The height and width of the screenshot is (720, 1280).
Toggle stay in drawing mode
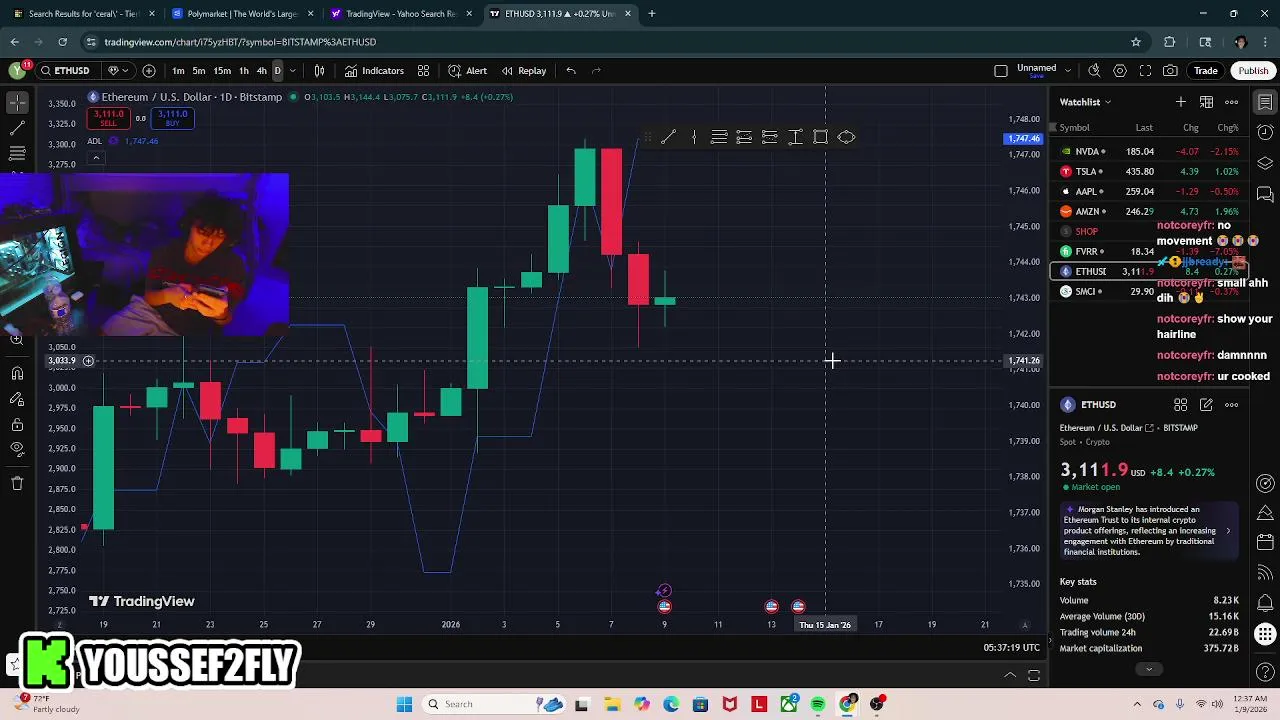click(x=17, y=400)
